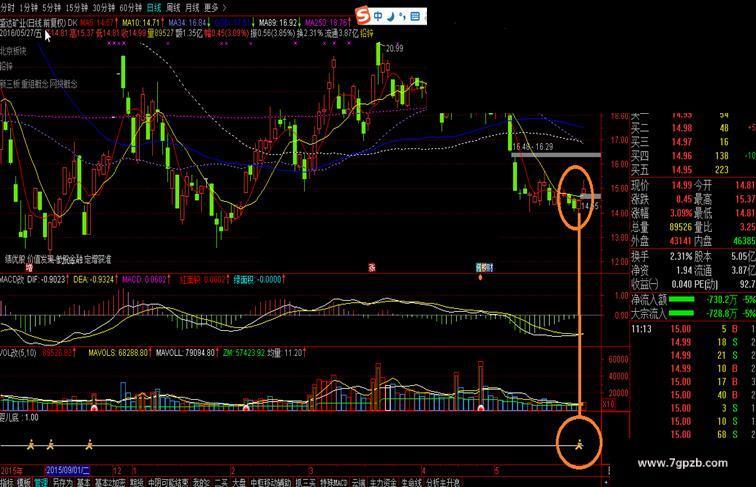Viewport: 756px width, 487px height.
Task: Click the 11:13 trade tick row
Action: coord(693,329)
